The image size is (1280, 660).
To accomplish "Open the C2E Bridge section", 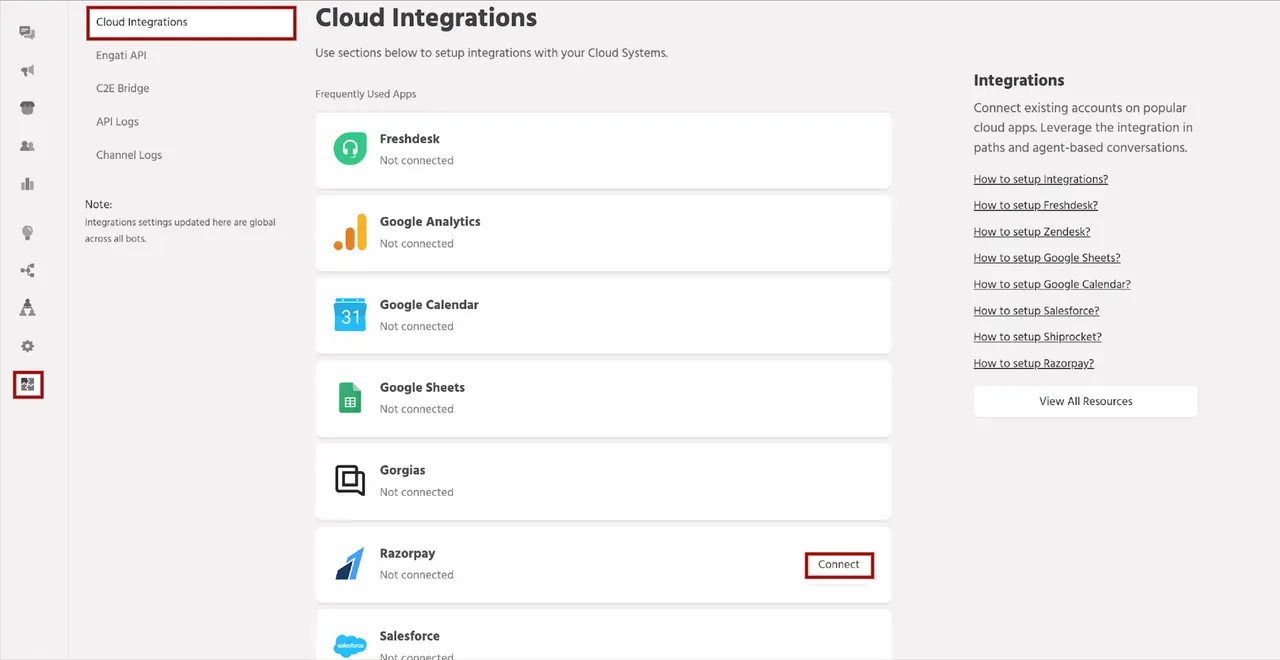I will coord(123,88).
